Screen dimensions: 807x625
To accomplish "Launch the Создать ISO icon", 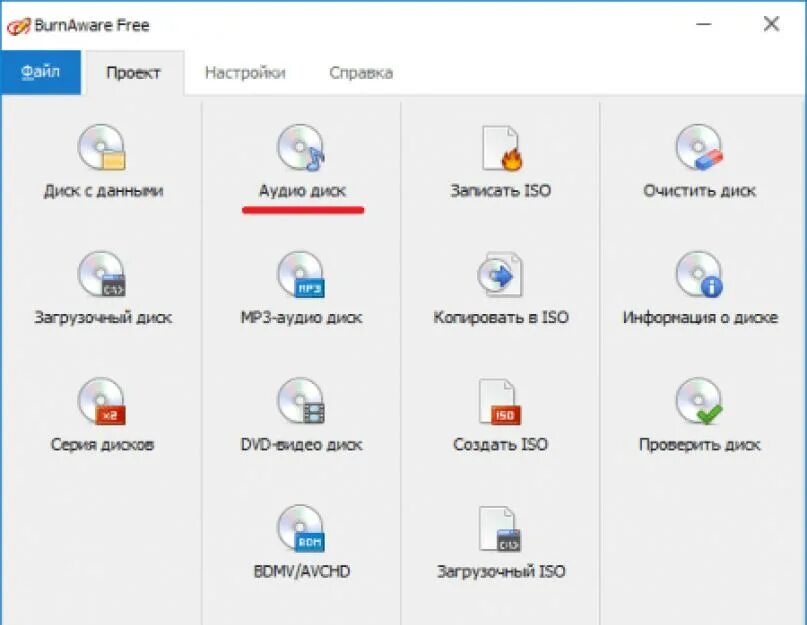I will 500,402.
